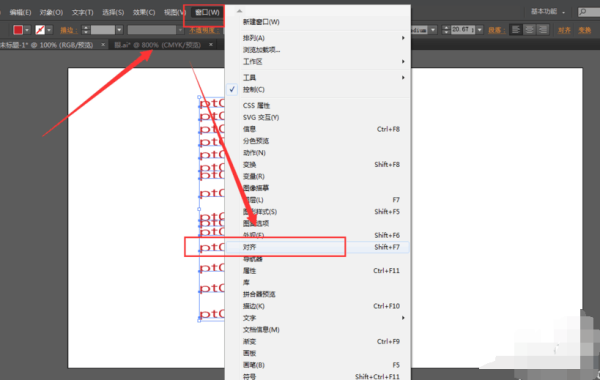
Task: Choose SVG 交互(Y) menu entry
Action: pyautogui.click(x=318, y=117)
